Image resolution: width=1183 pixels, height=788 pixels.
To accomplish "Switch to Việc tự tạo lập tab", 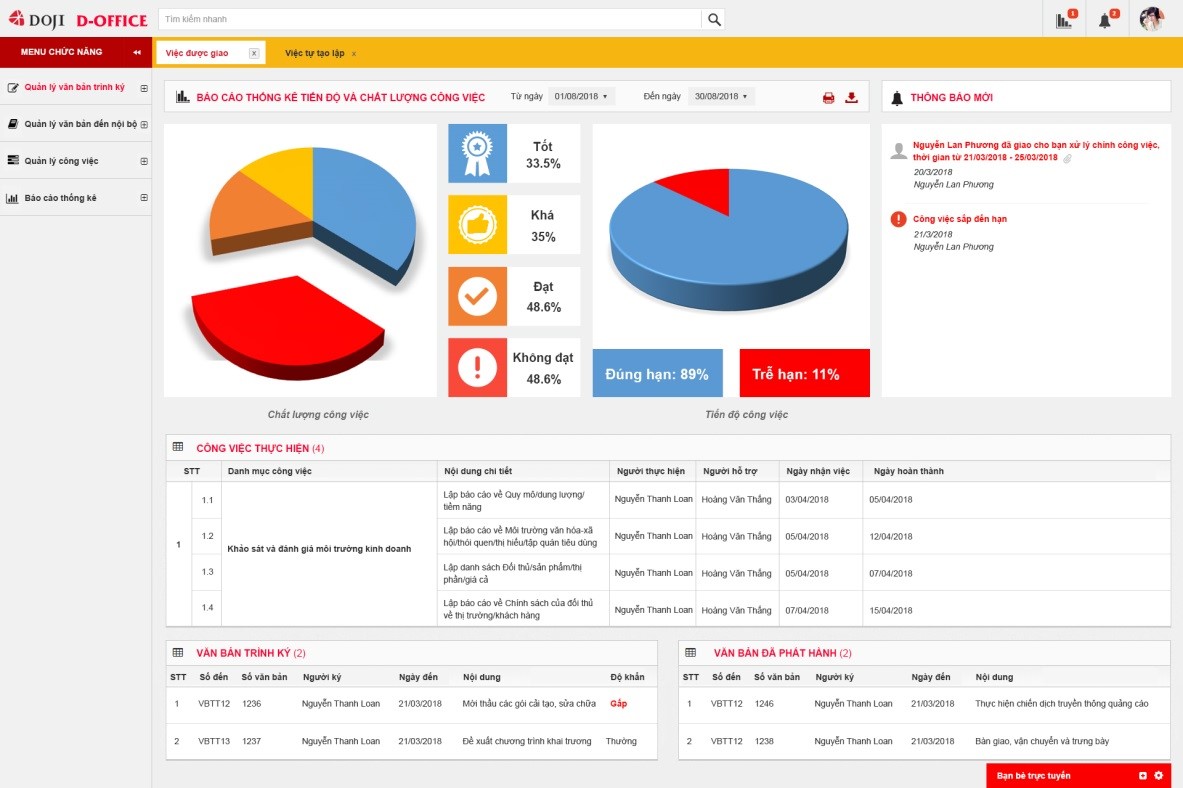I will (314, 53).
